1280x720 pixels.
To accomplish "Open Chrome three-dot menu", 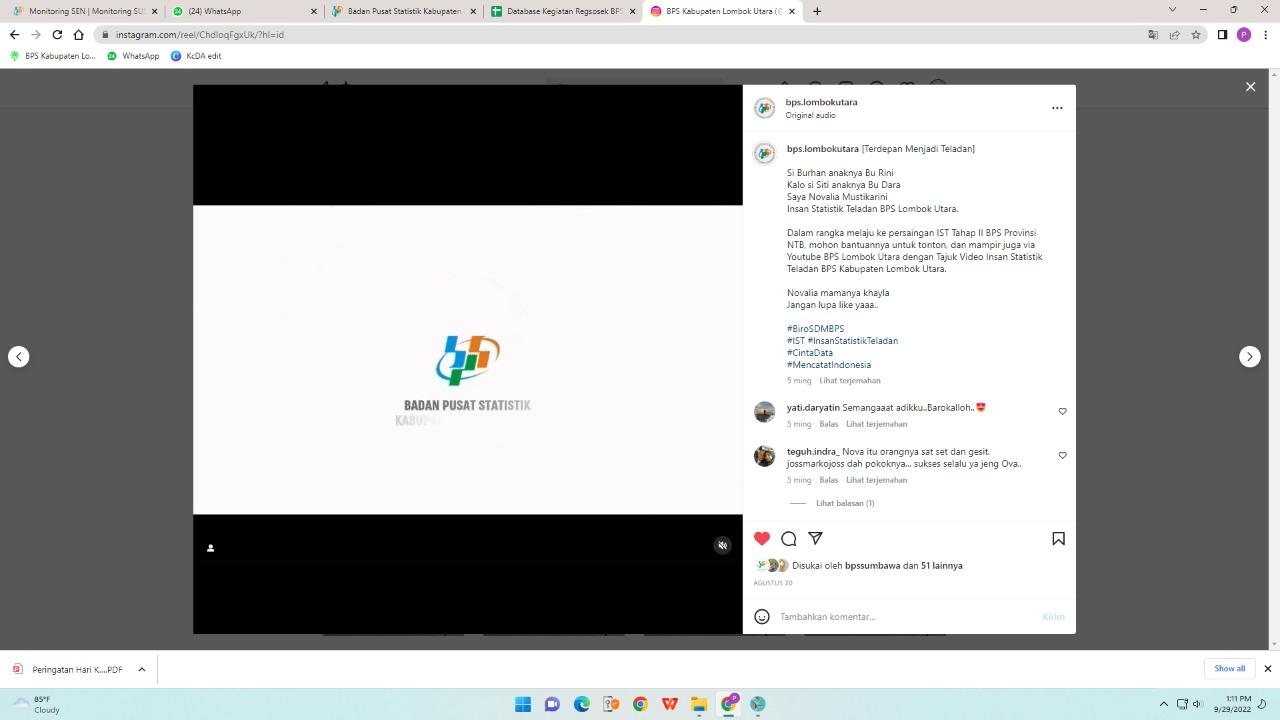I will click(1265, 34).
